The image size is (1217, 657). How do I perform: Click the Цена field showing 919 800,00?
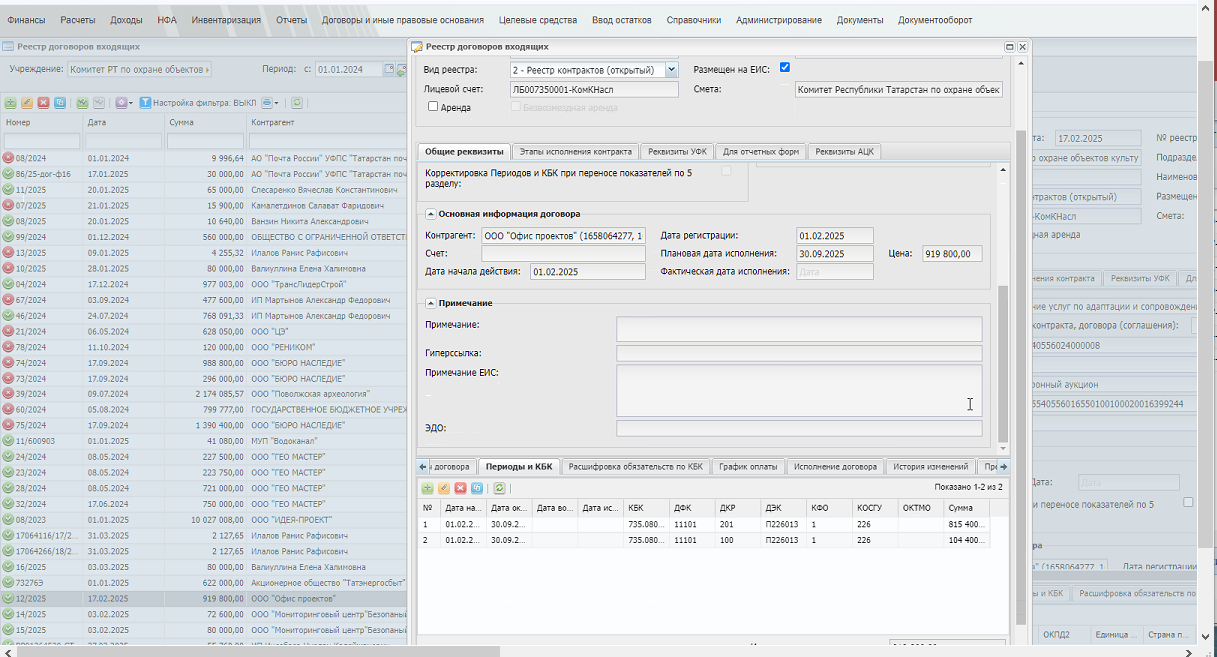[952, 254]
